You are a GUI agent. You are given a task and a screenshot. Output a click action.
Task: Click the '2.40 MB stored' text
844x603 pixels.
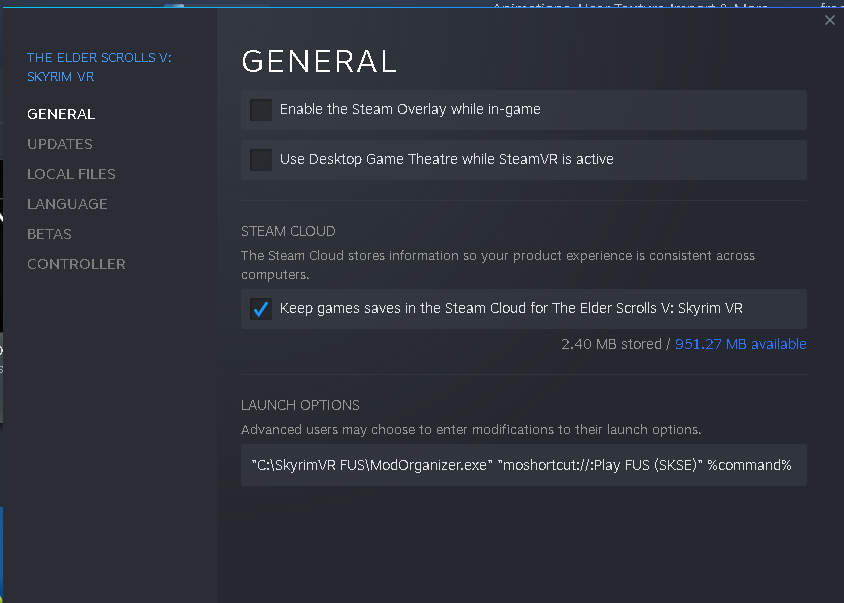(x=610, y=344)
